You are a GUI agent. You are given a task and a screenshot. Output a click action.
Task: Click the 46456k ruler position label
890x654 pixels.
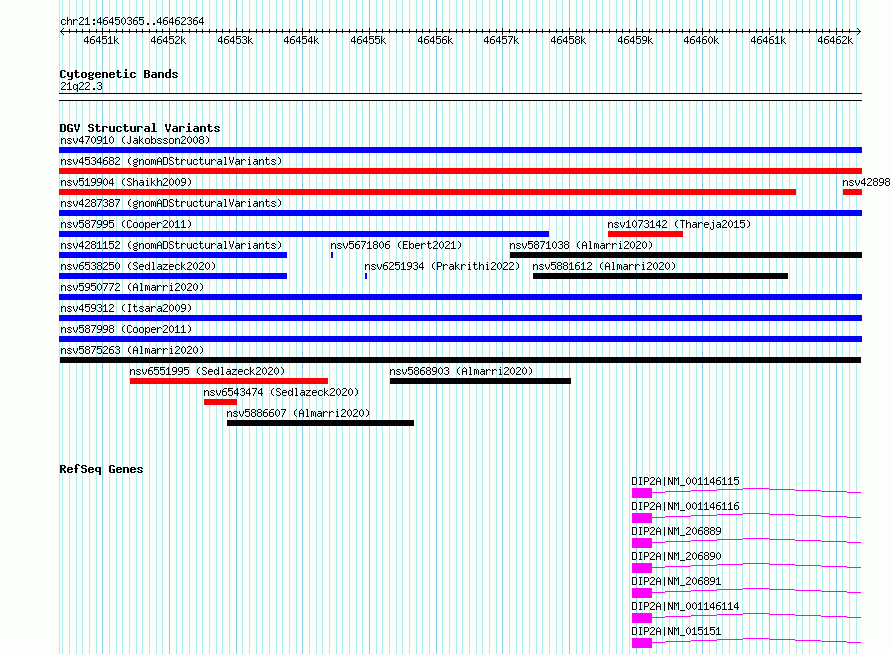coord(435,40)
